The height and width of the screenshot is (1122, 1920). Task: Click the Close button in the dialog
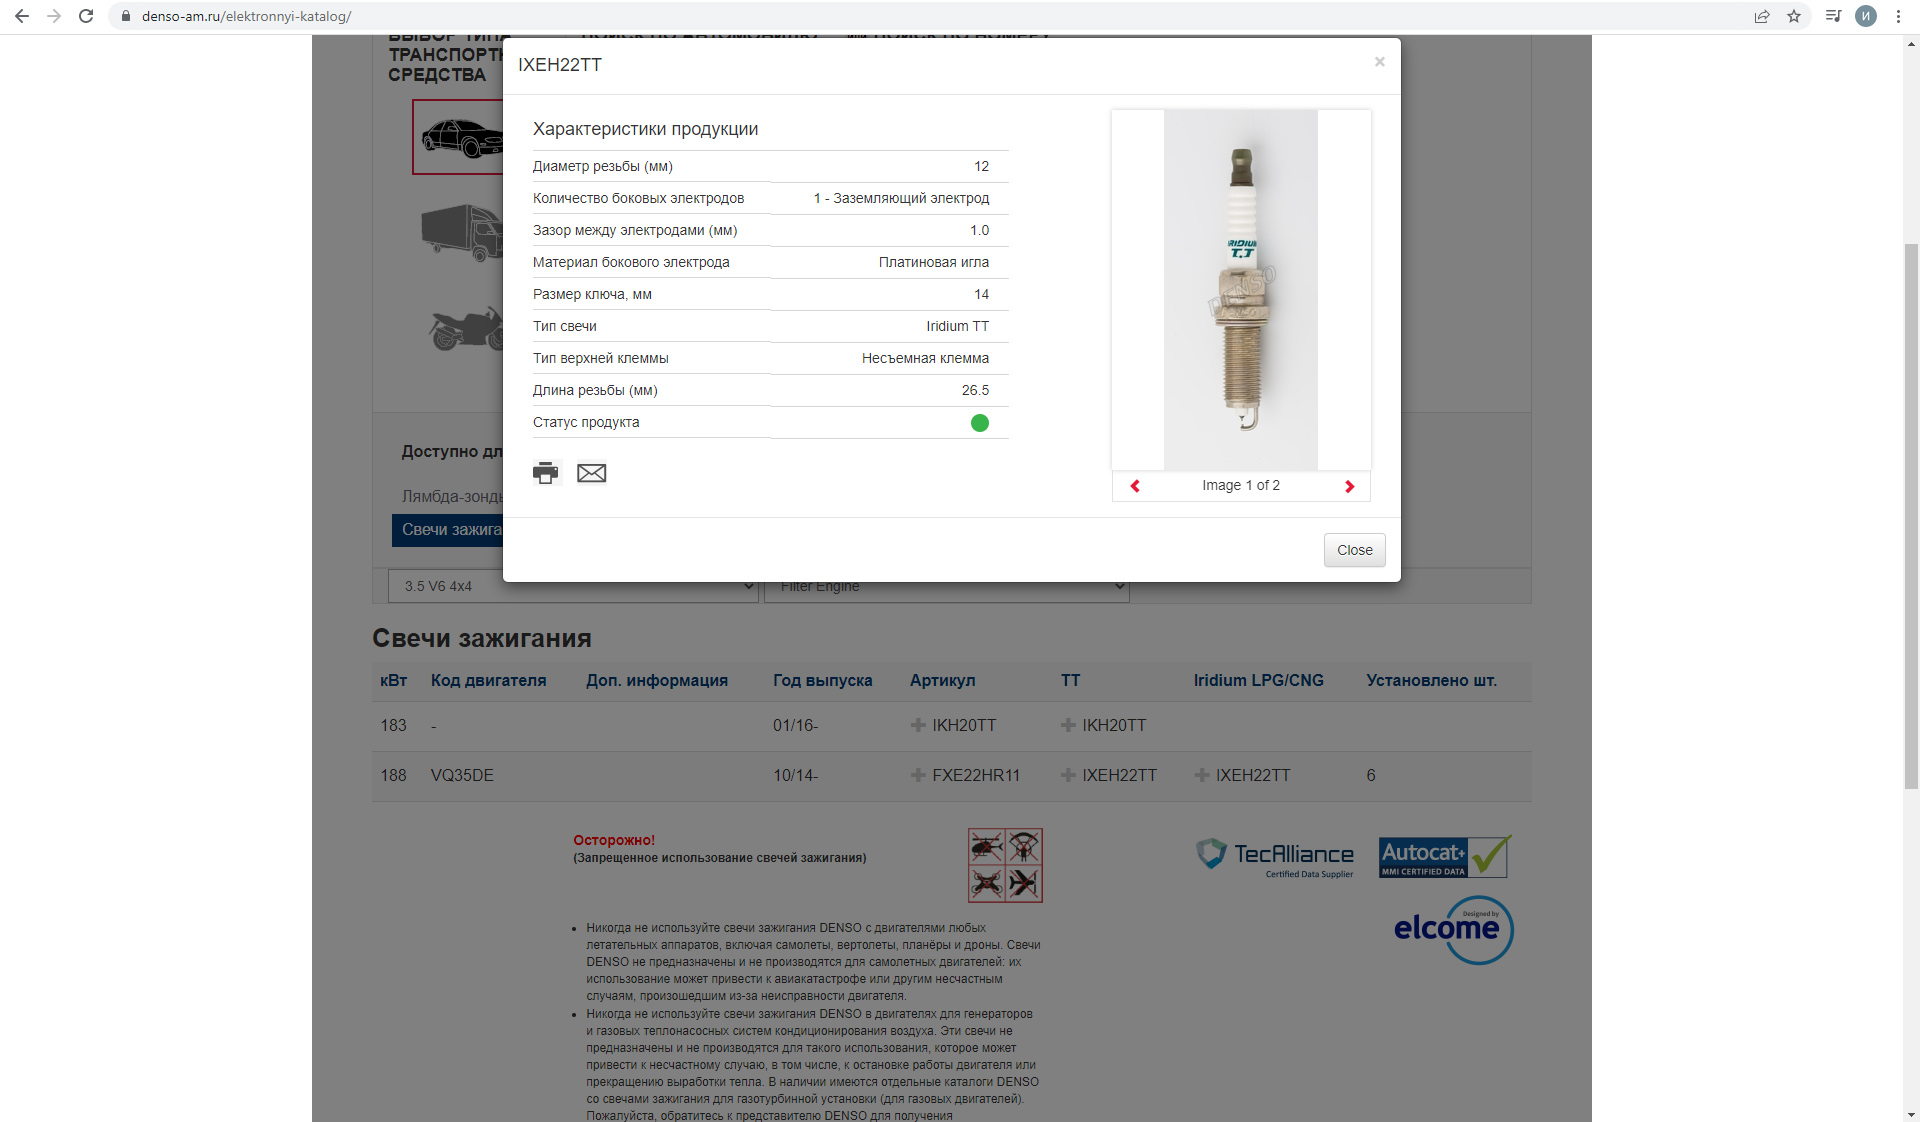click(1355, 550)
